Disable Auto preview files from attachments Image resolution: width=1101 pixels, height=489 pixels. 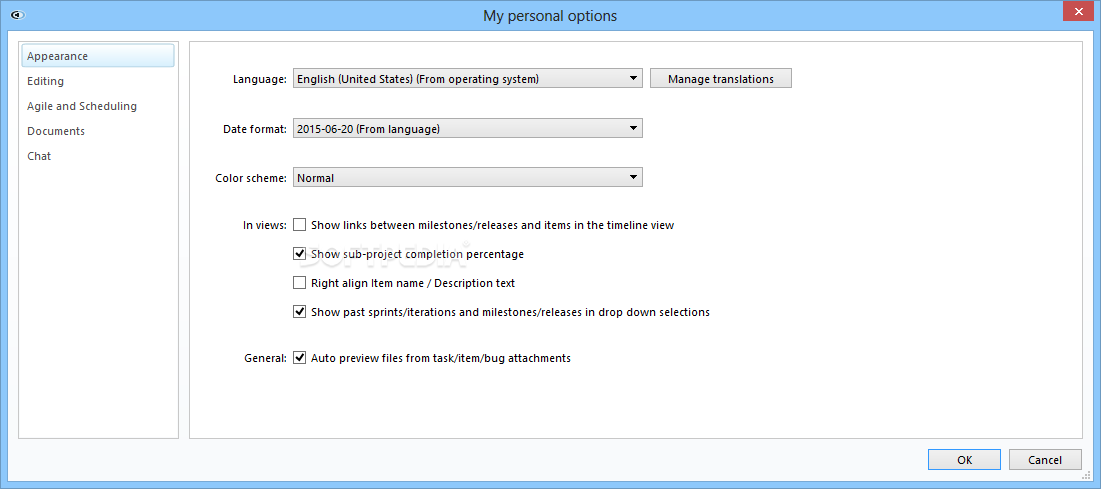(300, 358)
